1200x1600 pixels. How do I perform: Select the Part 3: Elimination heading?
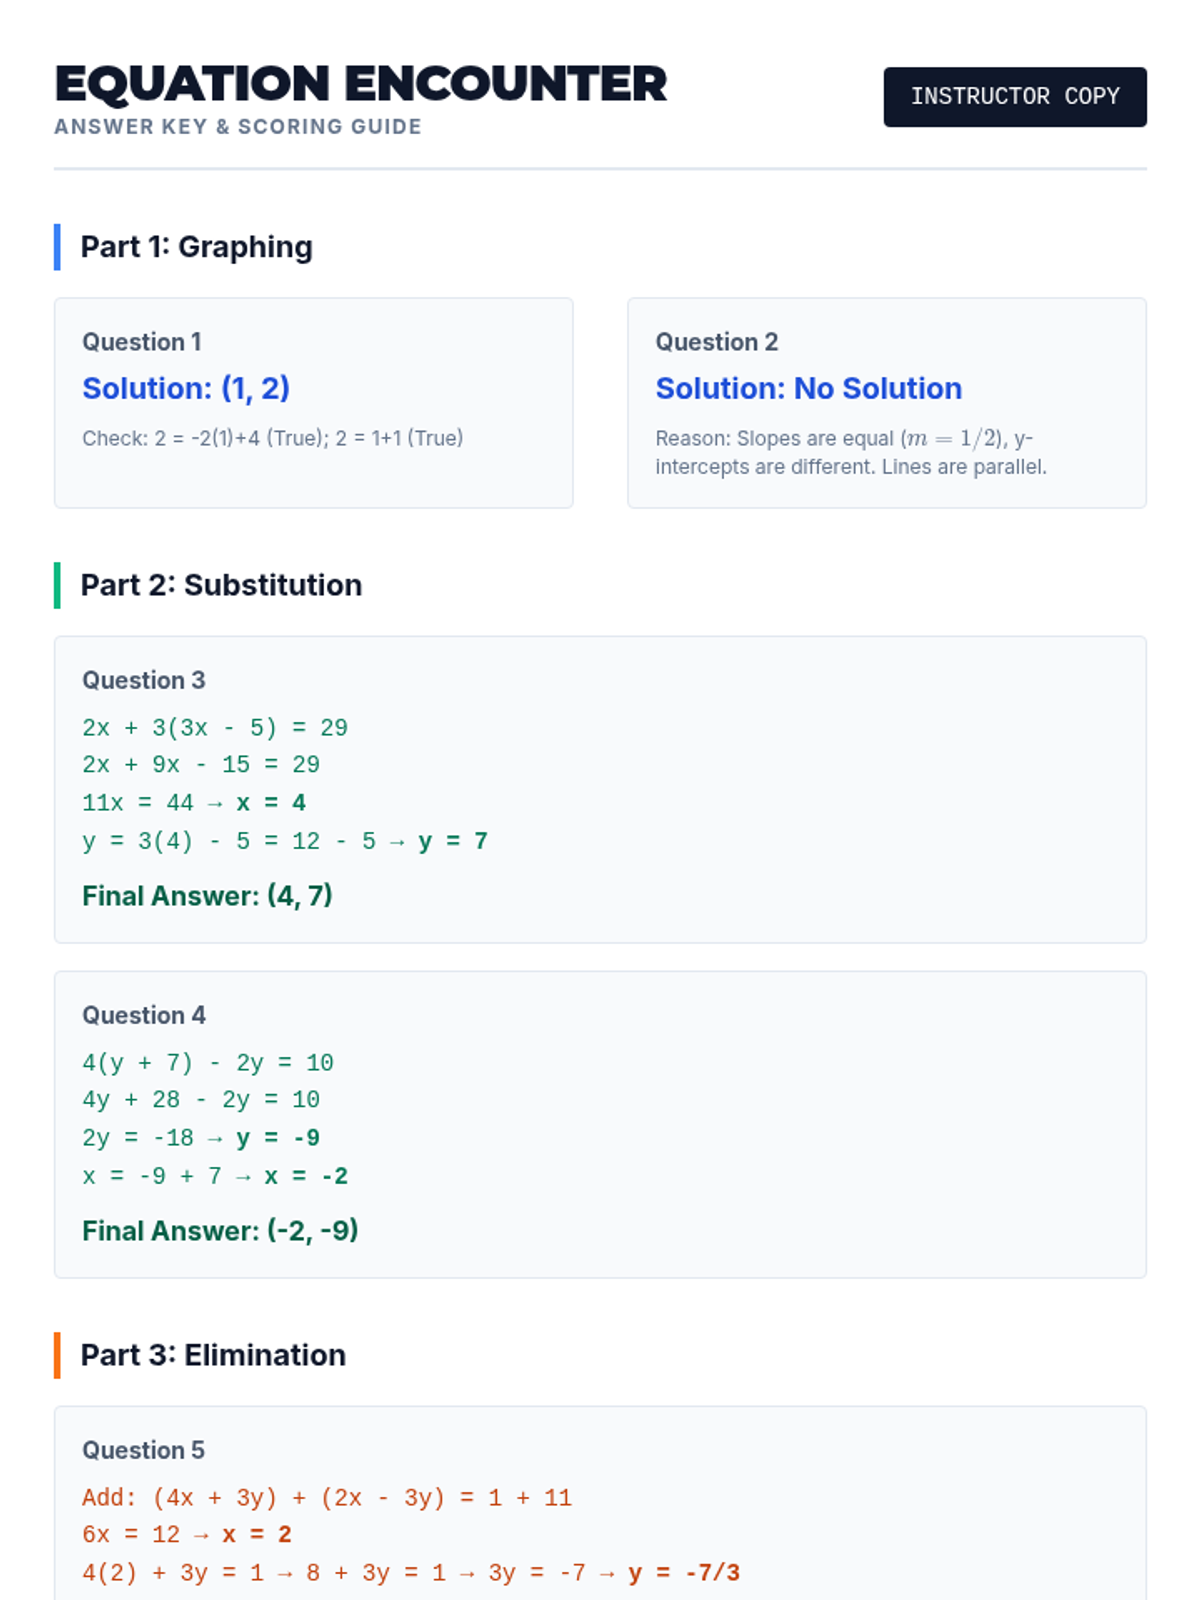point(213,1355)
